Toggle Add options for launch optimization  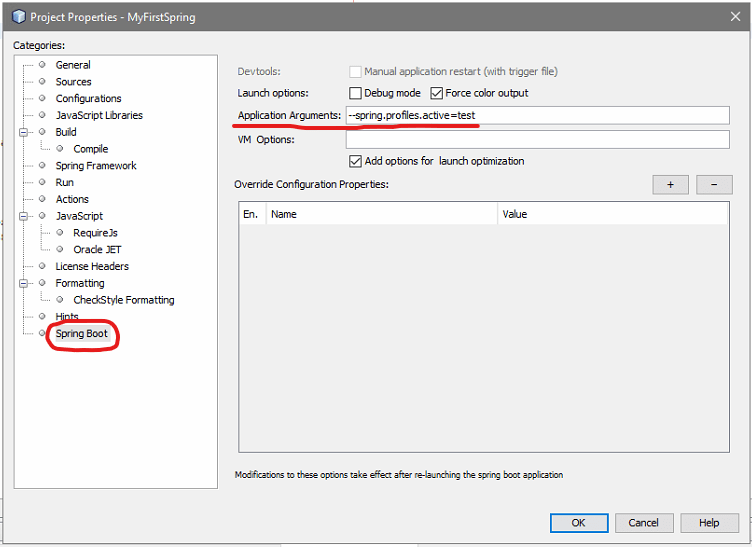pos(355,161)
